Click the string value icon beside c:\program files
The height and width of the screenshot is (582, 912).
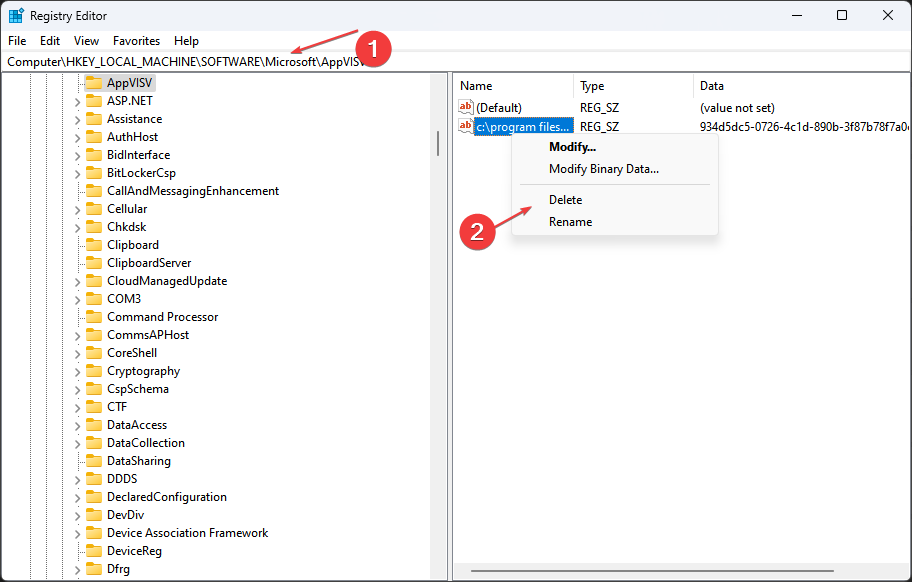coord(466,126)
